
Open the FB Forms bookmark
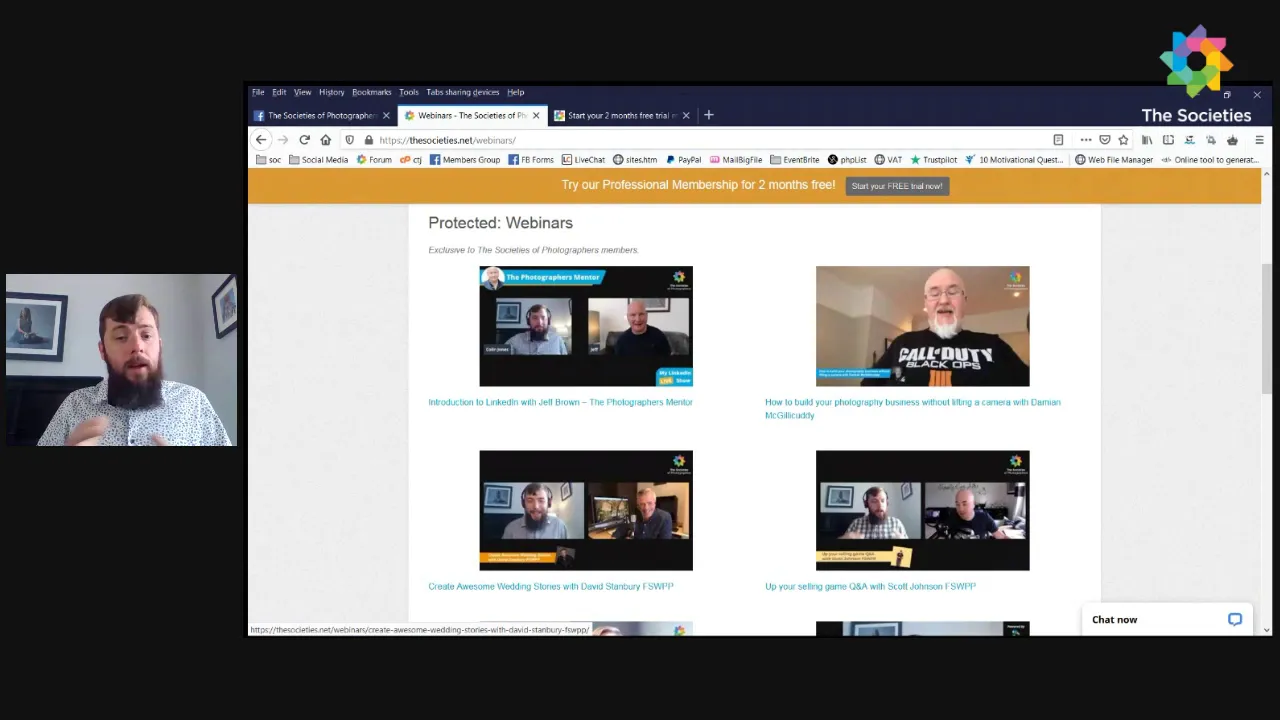click(531, 160)
